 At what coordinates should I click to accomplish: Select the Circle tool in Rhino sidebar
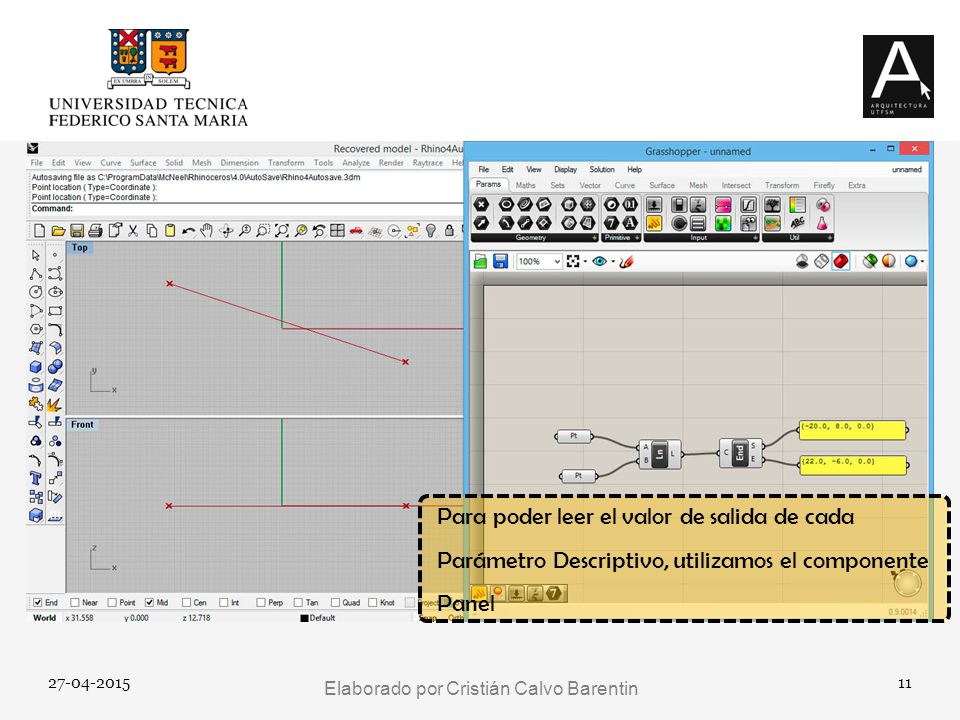[x=36, y=292]
